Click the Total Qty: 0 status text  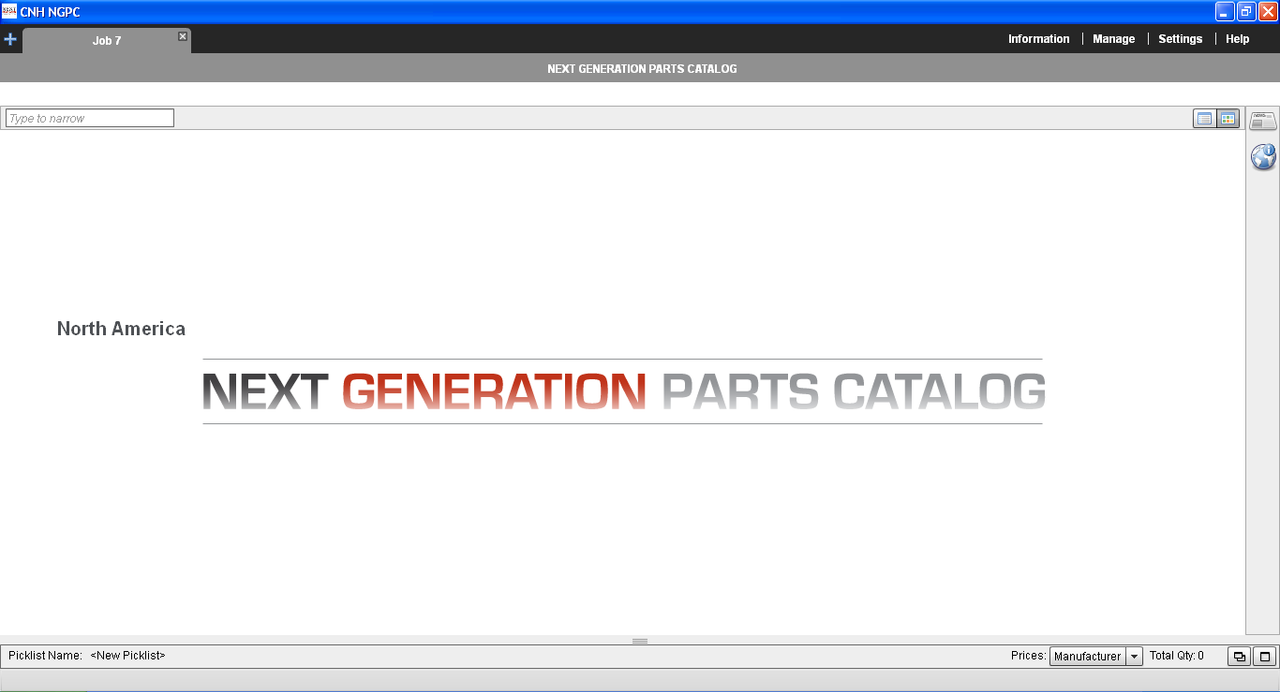tap(1177, 656)
